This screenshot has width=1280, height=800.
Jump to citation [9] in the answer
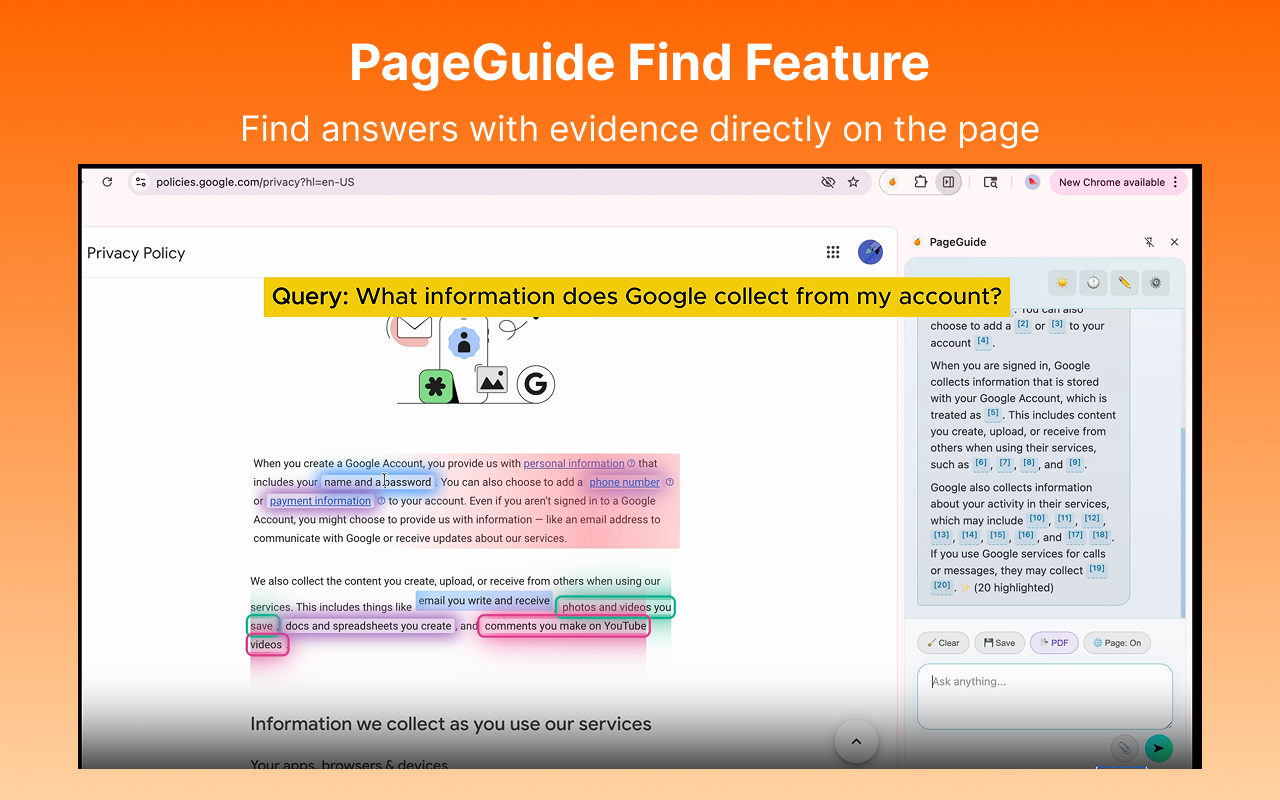click(1075, 463)
